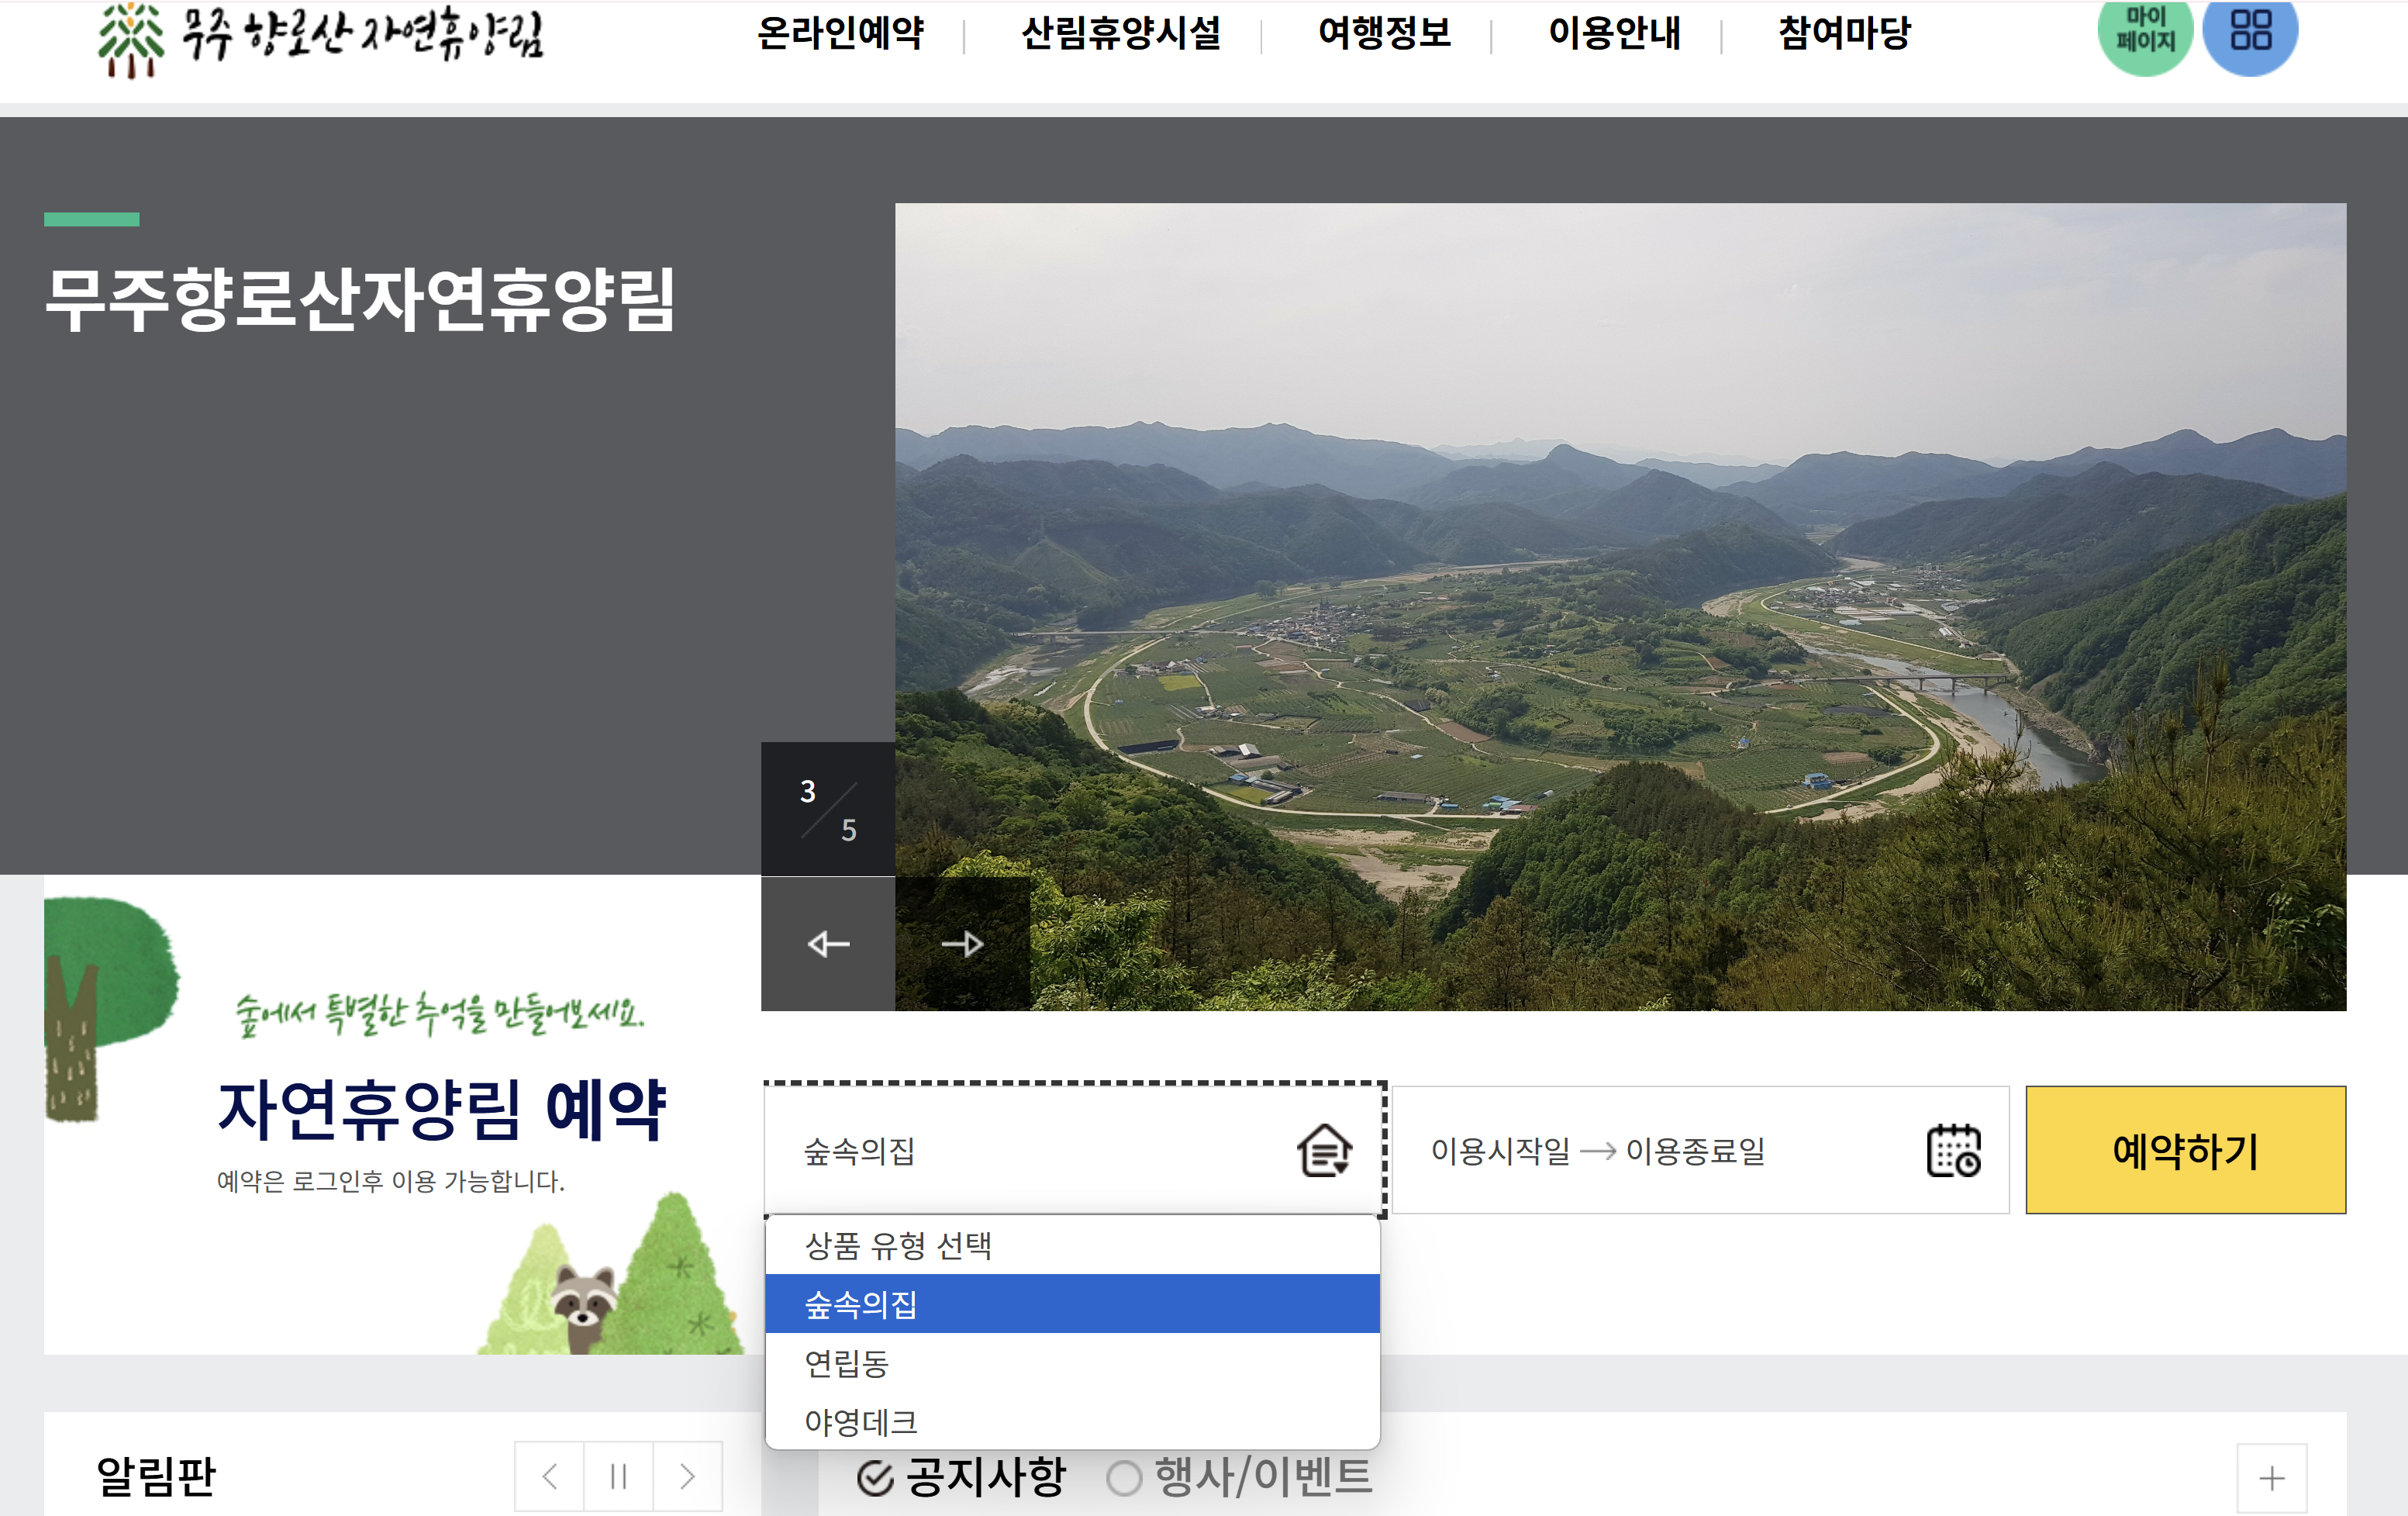Viewport: 2408px width, 1516px height.
Task: Select the 행사/이벤트 radio option
Action: tap(1239, 1477)
